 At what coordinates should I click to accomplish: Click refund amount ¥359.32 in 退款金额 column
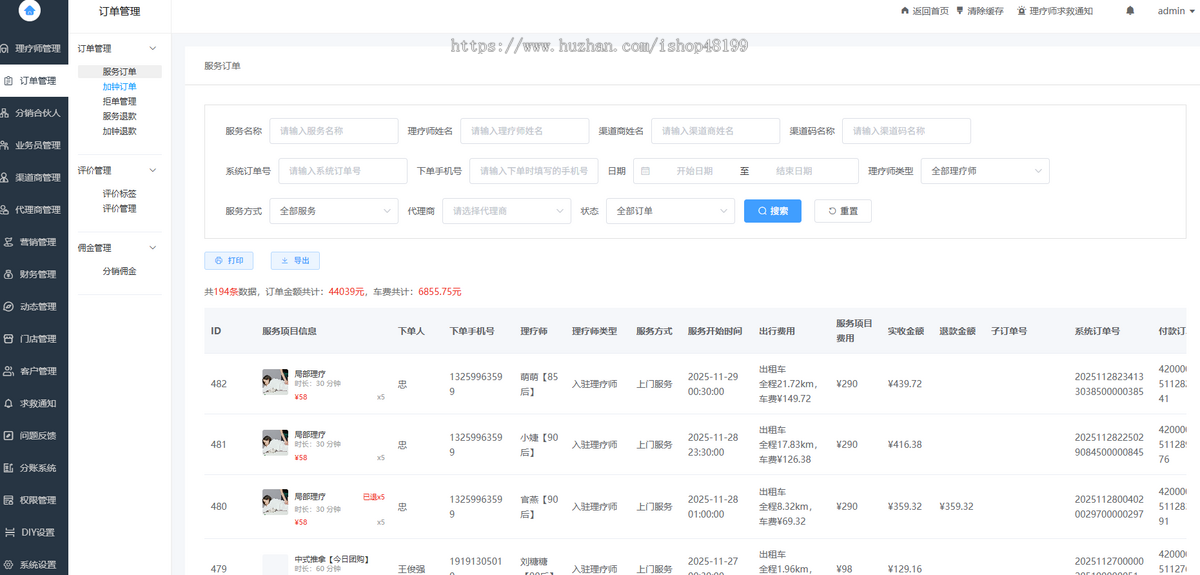[x=957, y=506]
